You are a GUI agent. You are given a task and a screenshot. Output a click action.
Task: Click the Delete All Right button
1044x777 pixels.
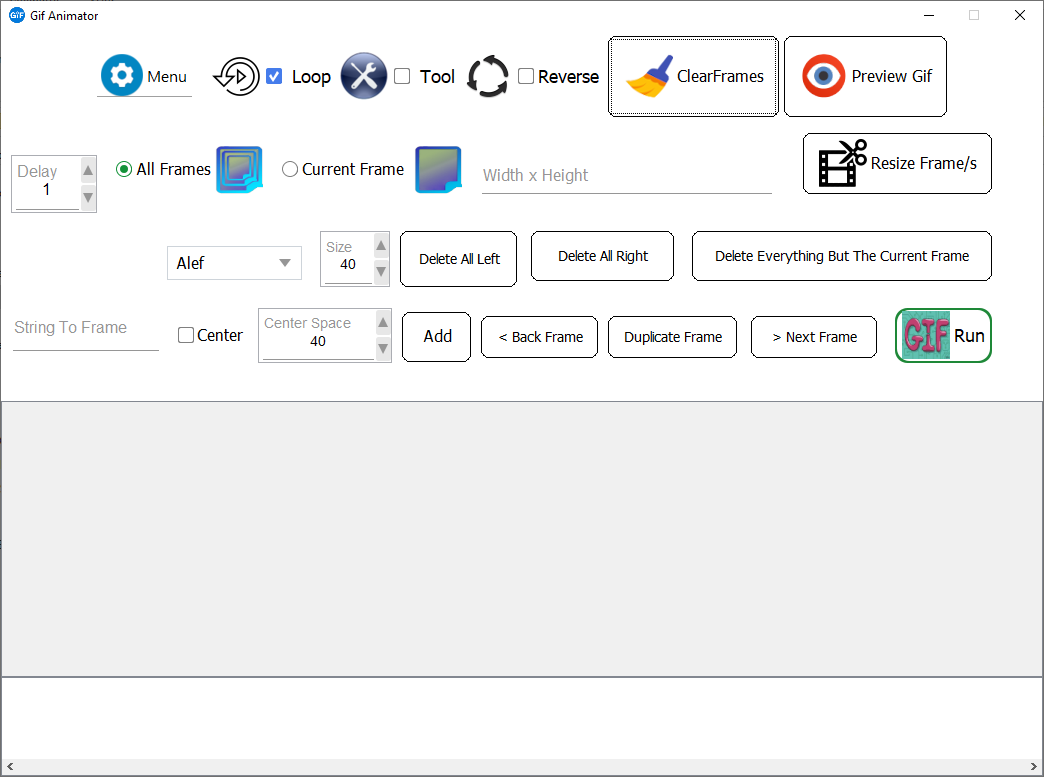[x=602, y=256]
